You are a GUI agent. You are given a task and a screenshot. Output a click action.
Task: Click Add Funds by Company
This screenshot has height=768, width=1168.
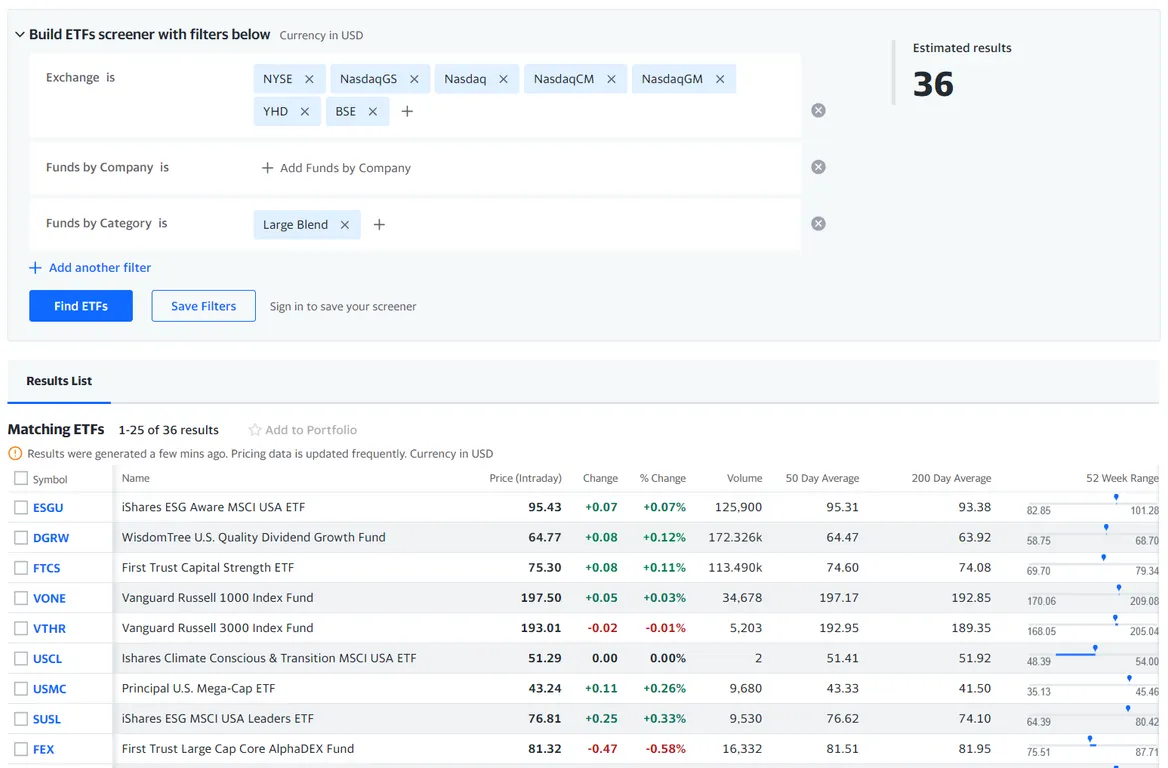(x=336, y=168)
